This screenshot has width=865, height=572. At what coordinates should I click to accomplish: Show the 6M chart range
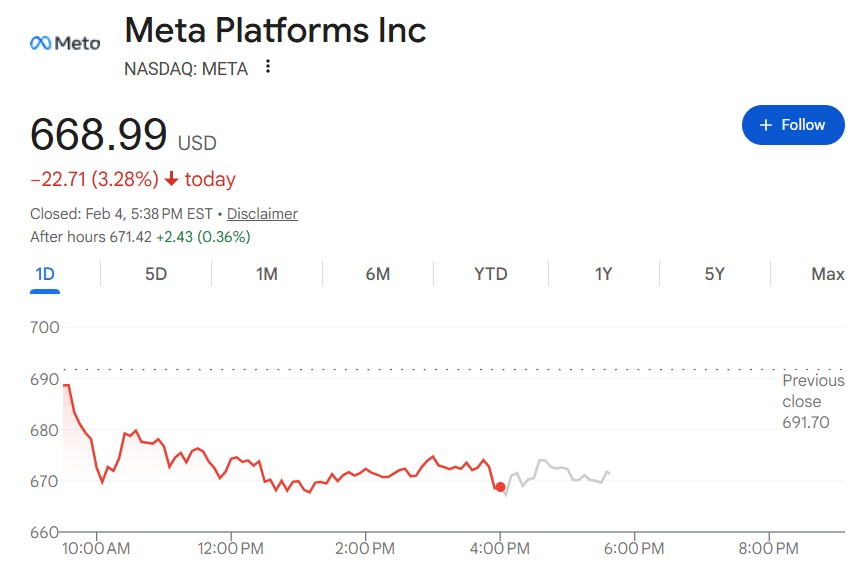pyautogui.click(x=377, y=274)
